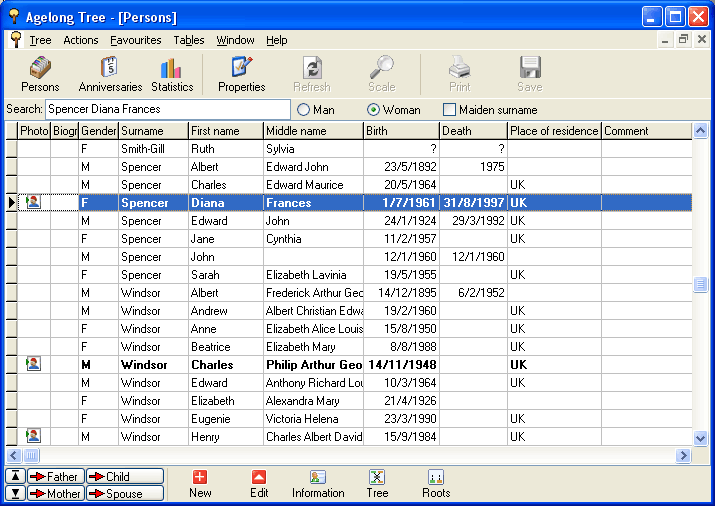Open the Help menu

coord(276,40)
